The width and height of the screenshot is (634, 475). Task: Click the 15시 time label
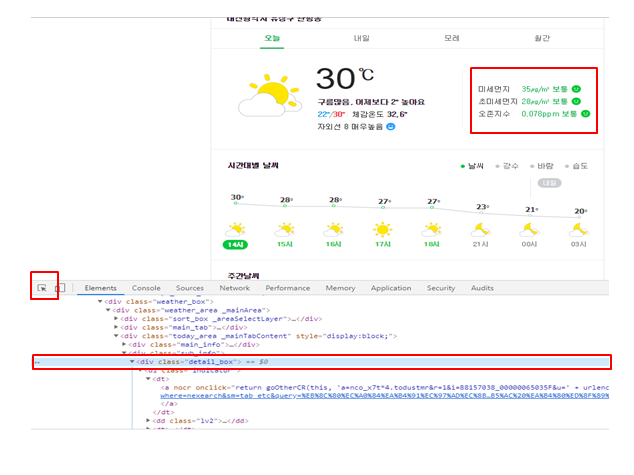pyautogui.click(x=285, y=244)
